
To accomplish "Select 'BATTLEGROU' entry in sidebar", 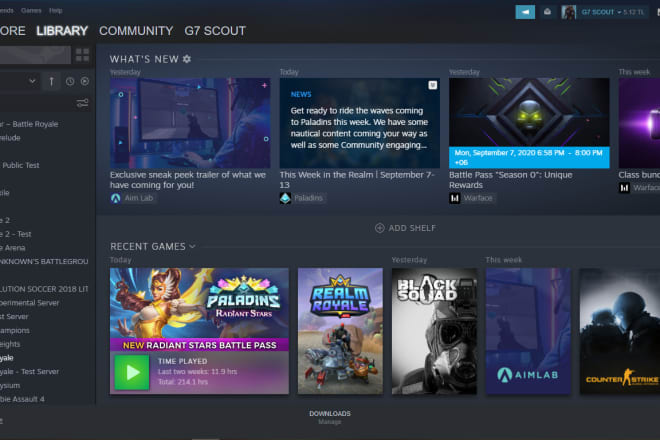I will [x=44, y=261].
